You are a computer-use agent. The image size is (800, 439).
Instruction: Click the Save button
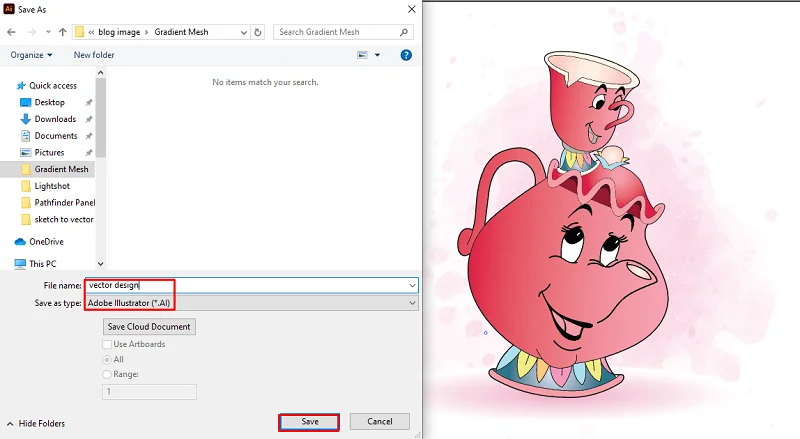point(309,422)
